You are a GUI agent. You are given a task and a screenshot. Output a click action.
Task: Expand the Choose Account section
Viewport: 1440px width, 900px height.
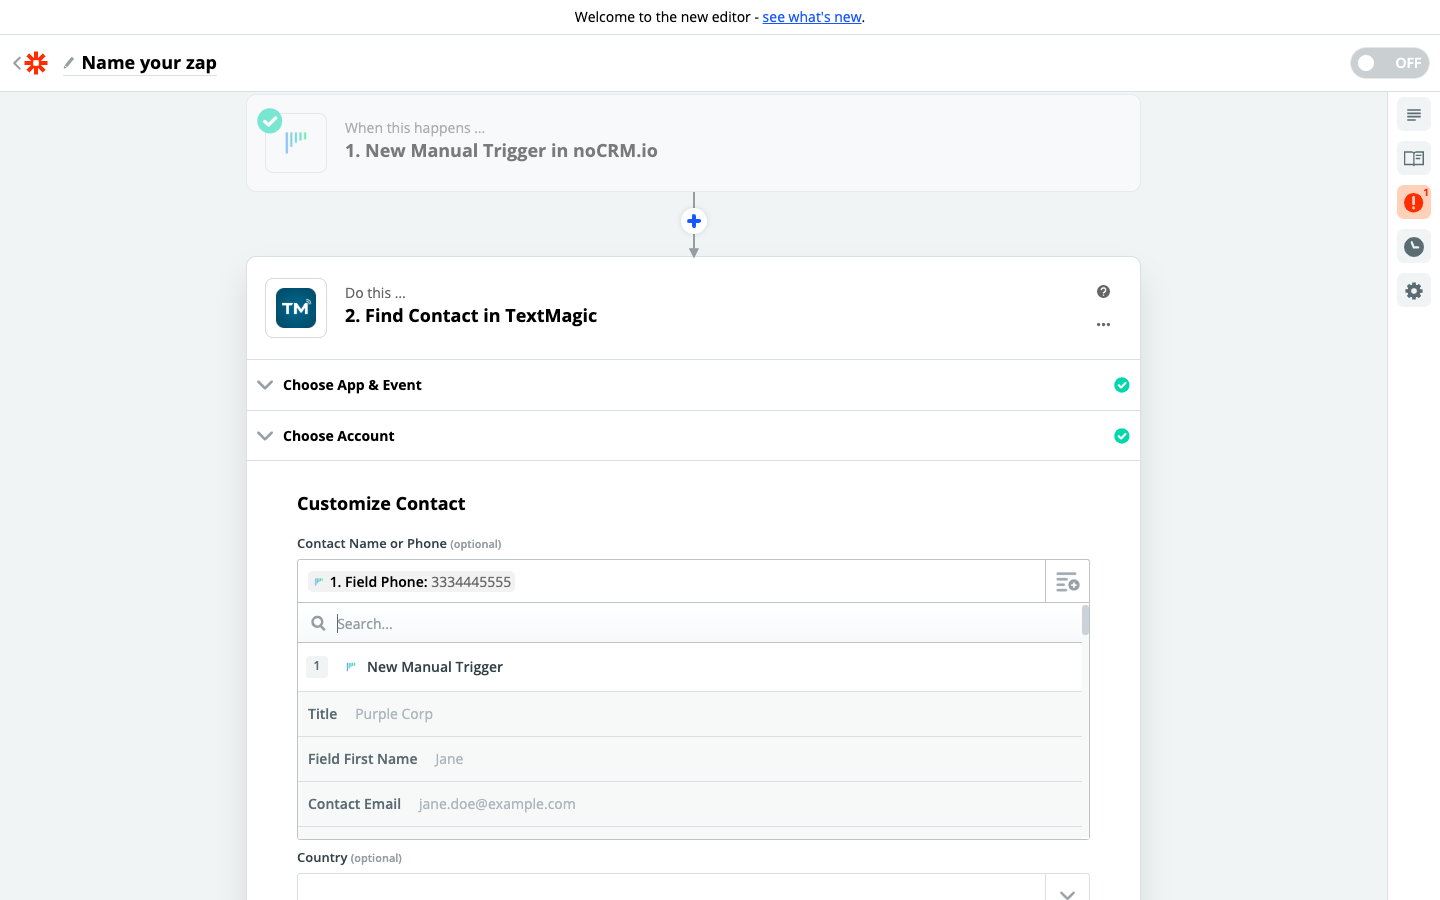(338, 436)
